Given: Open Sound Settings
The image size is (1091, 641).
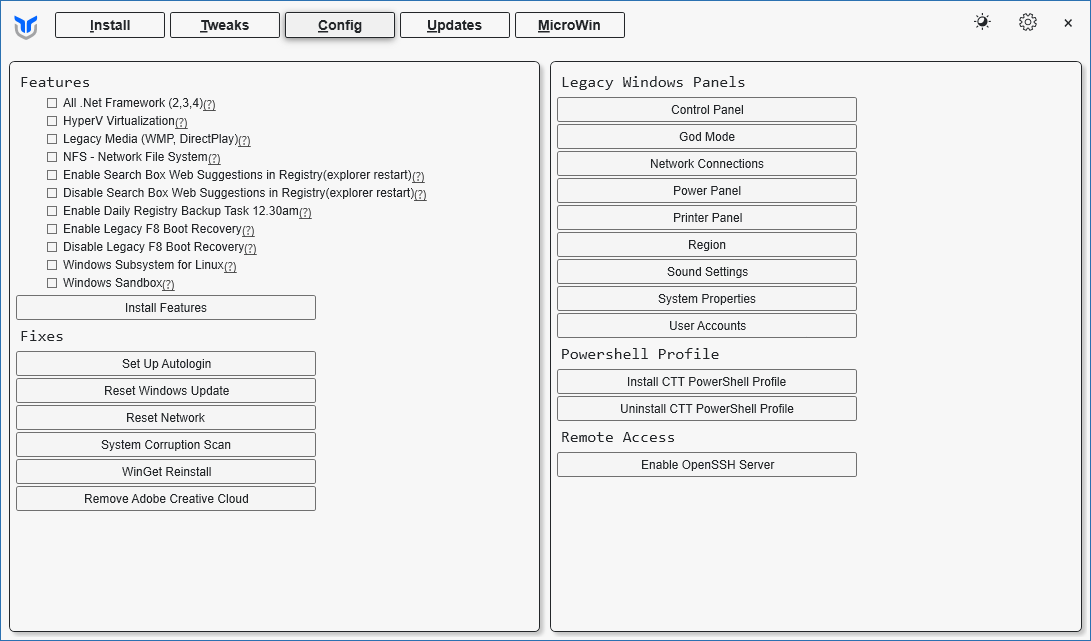Looking at the screenshot, I should point(707,271).
